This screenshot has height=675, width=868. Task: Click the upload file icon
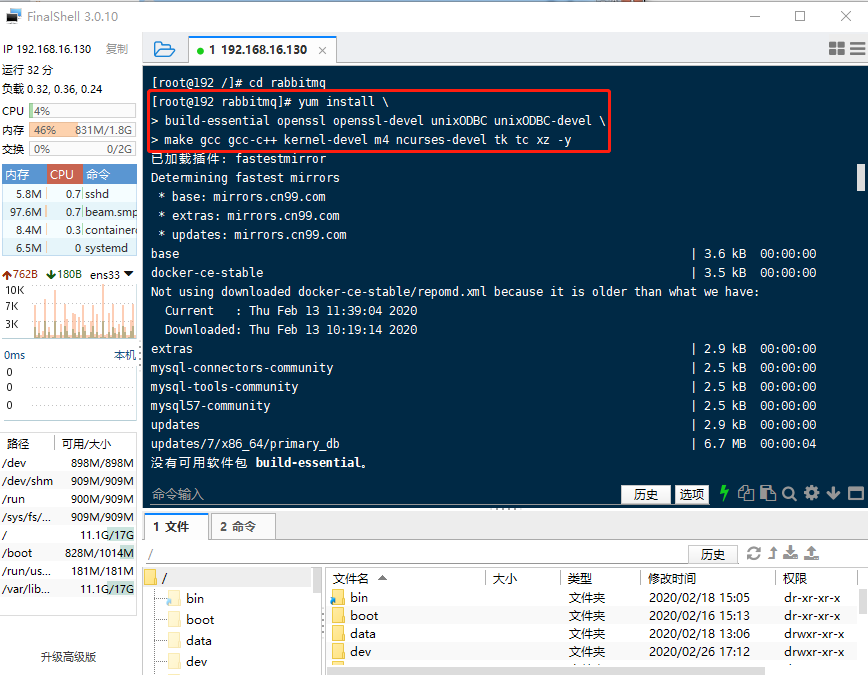pos(811,552)
